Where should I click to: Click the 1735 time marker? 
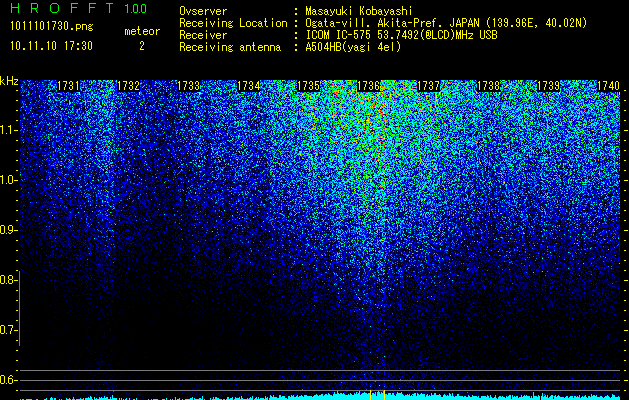click(x=308, y=86)
